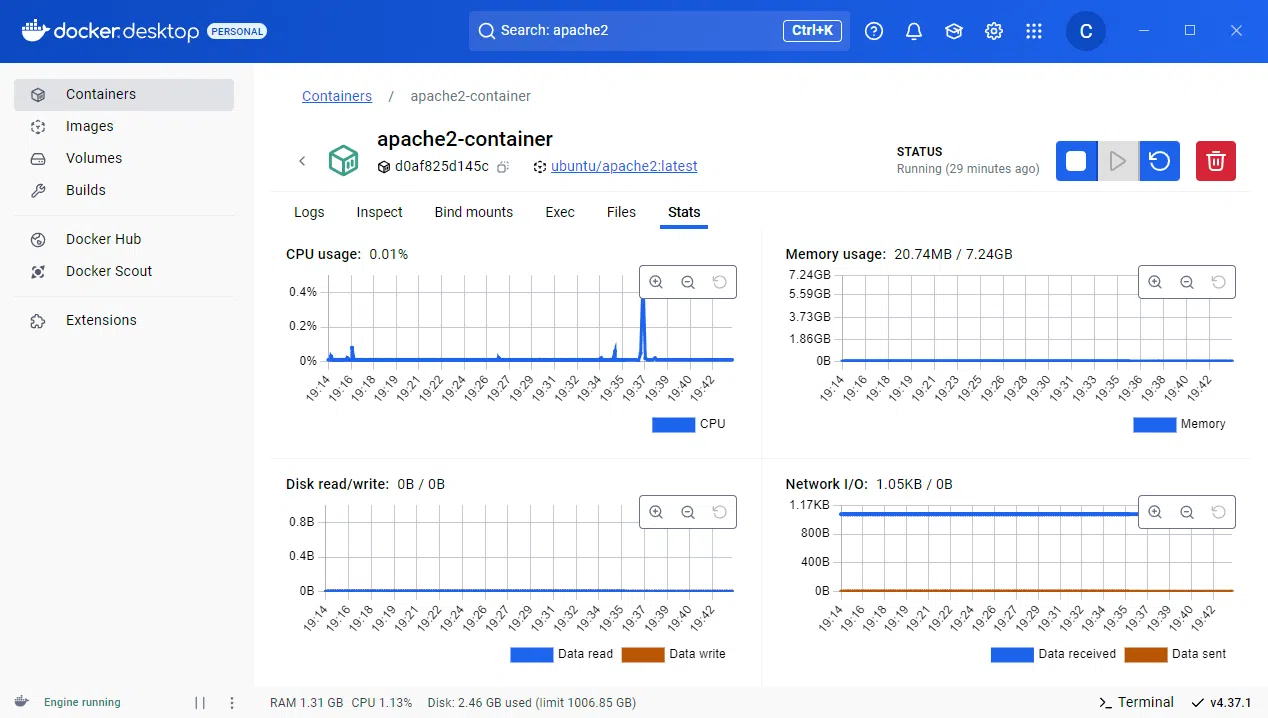The height and width of the screenshot is (718, 1268).
Task: Open the account menu avatar
Action: coord(1086,31)
